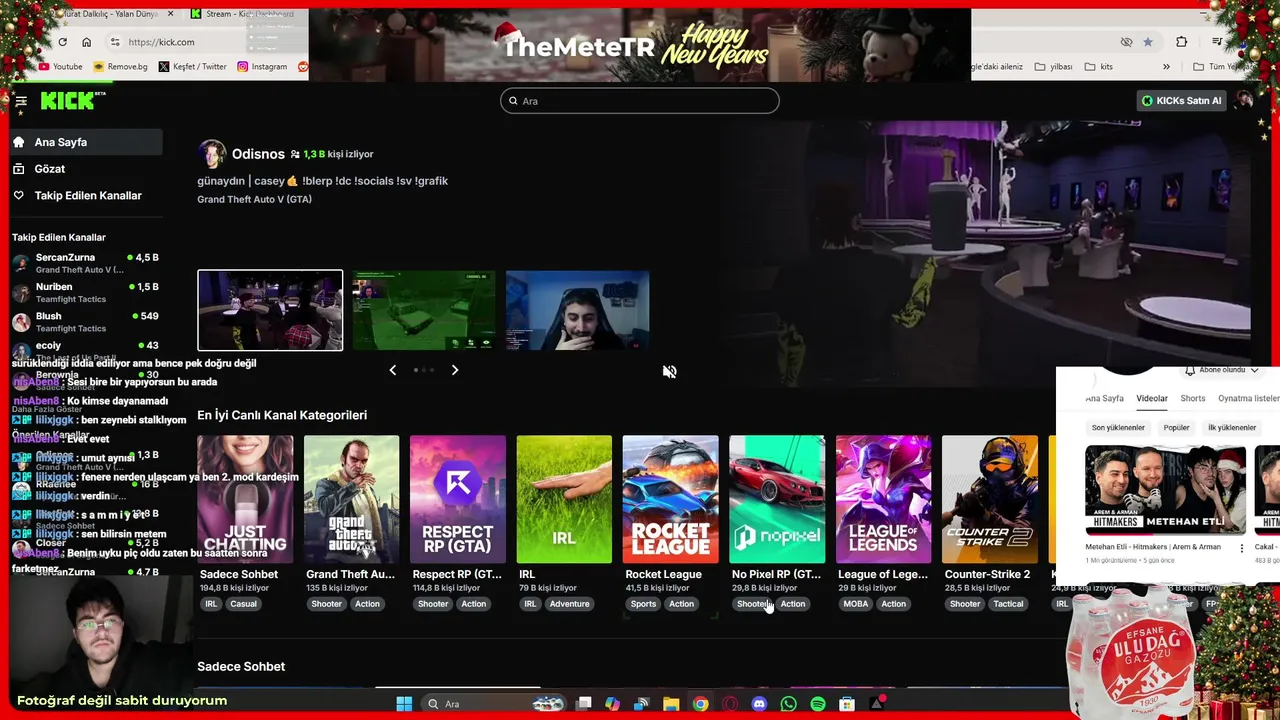Viewport: 1280px width, 720px height.
Task: Close the Murat Dalkılıç browser tab
Action: click(x=170, y=14)
